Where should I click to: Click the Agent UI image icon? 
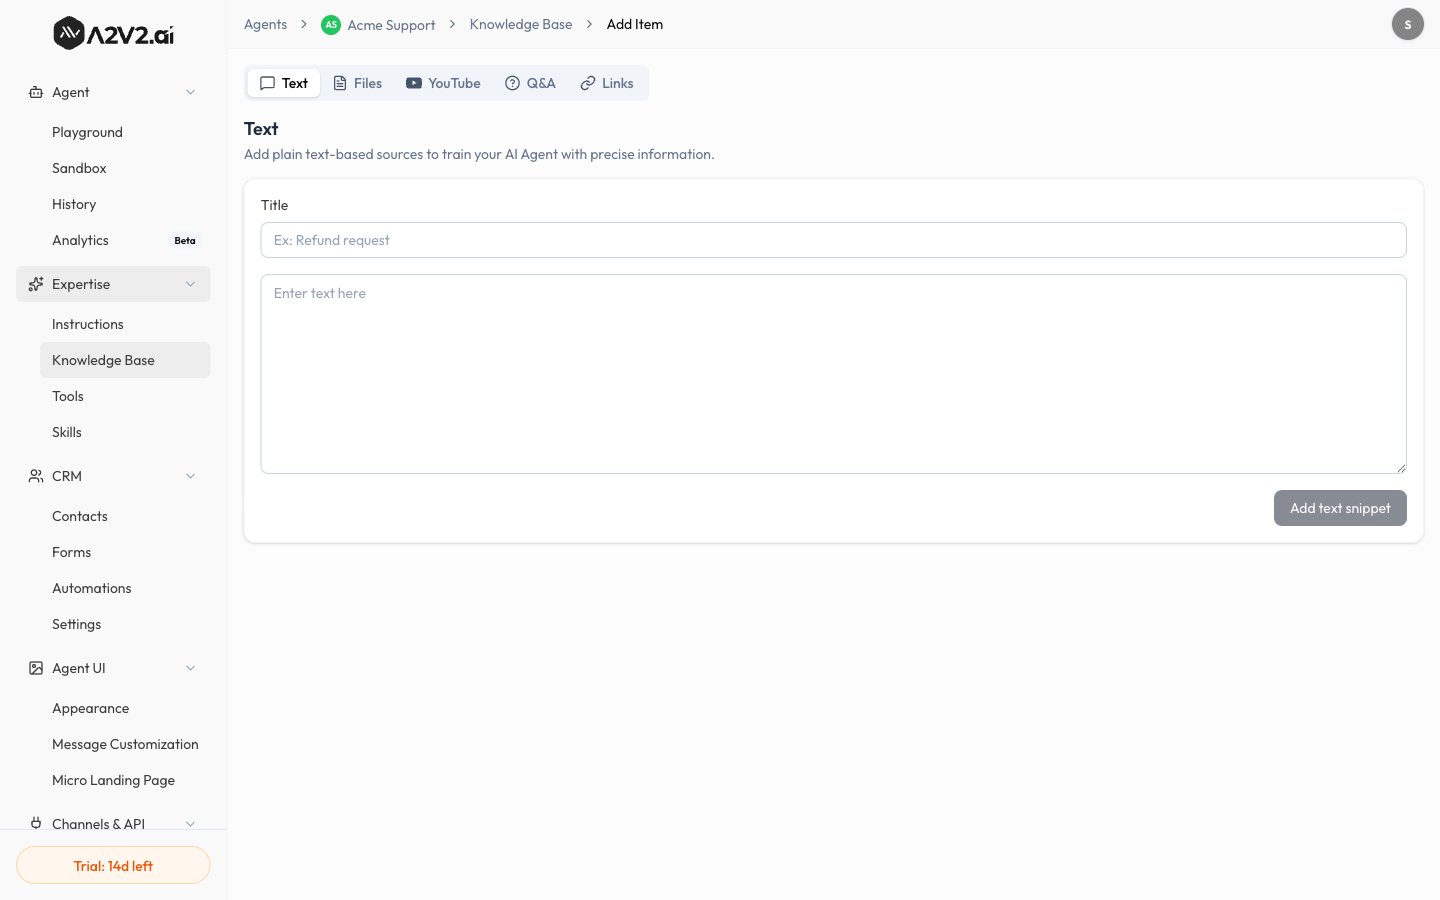[x=36, y=668]
